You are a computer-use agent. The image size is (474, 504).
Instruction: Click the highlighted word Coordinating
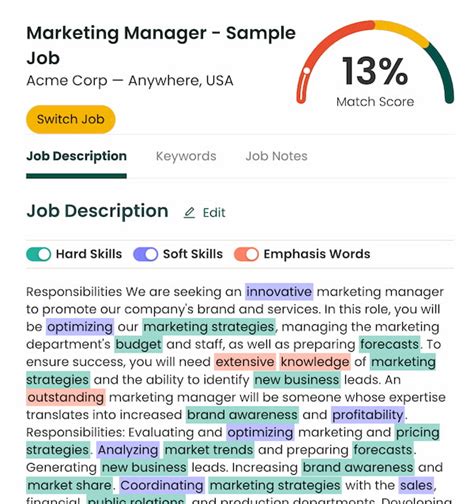[x=162, y=485]
